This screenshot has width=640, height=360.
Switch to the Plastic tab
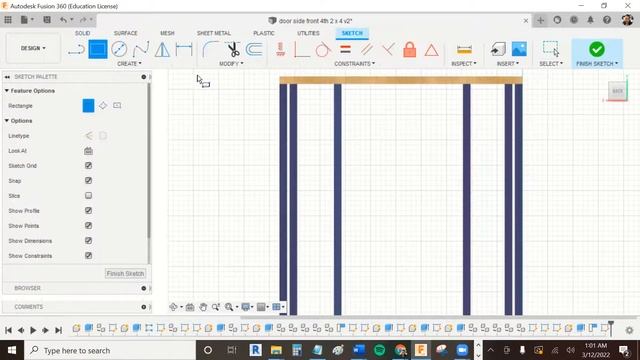point(264,33)
